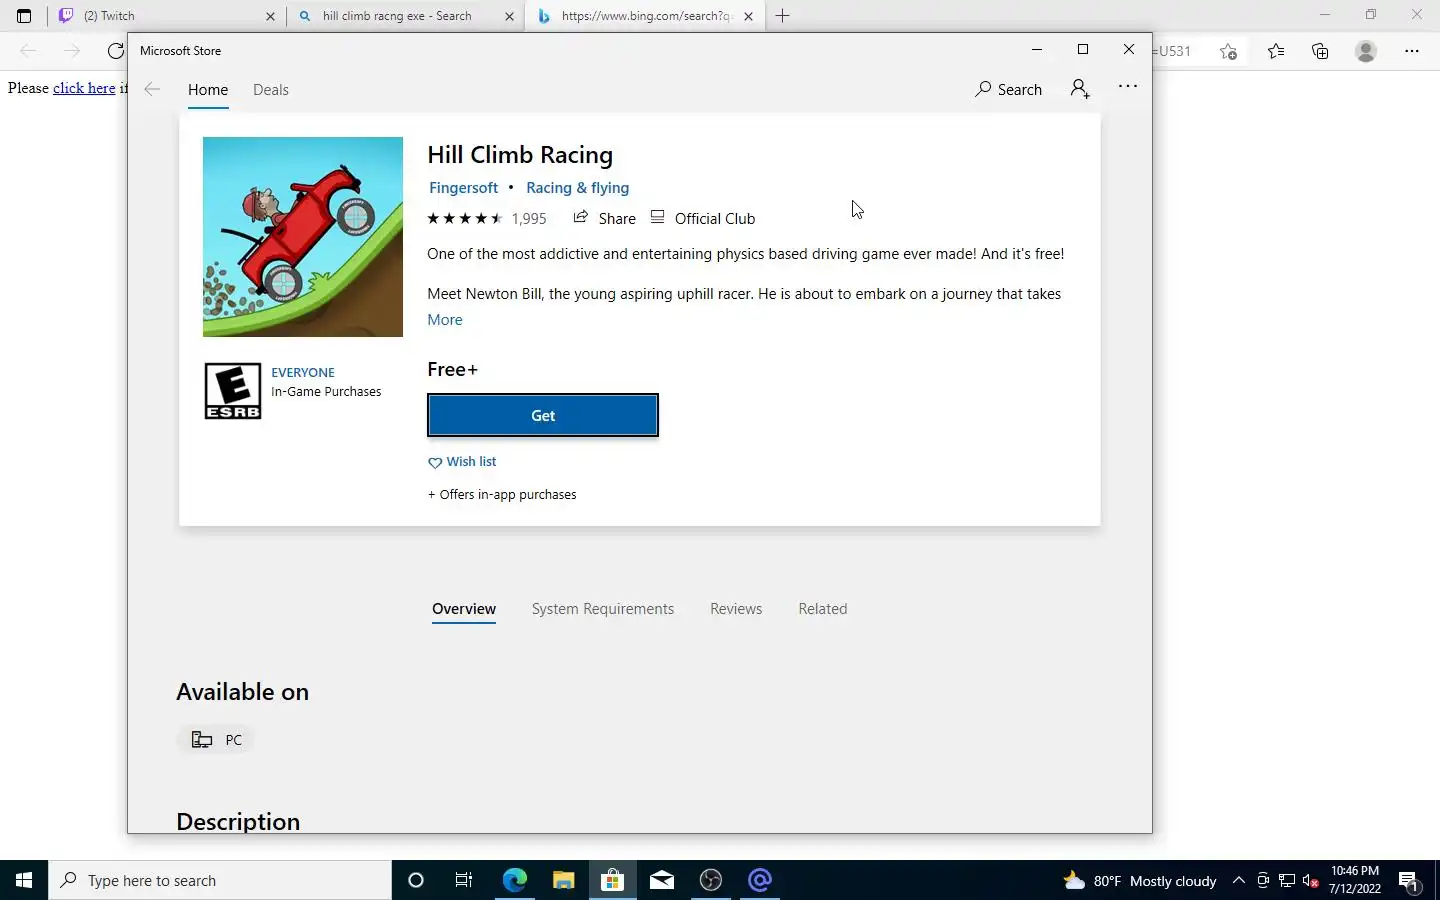Click Microsoft Store taskbar icon
Screen dimensions: 1440x900
pyautogui.click(x=612, y=880)
